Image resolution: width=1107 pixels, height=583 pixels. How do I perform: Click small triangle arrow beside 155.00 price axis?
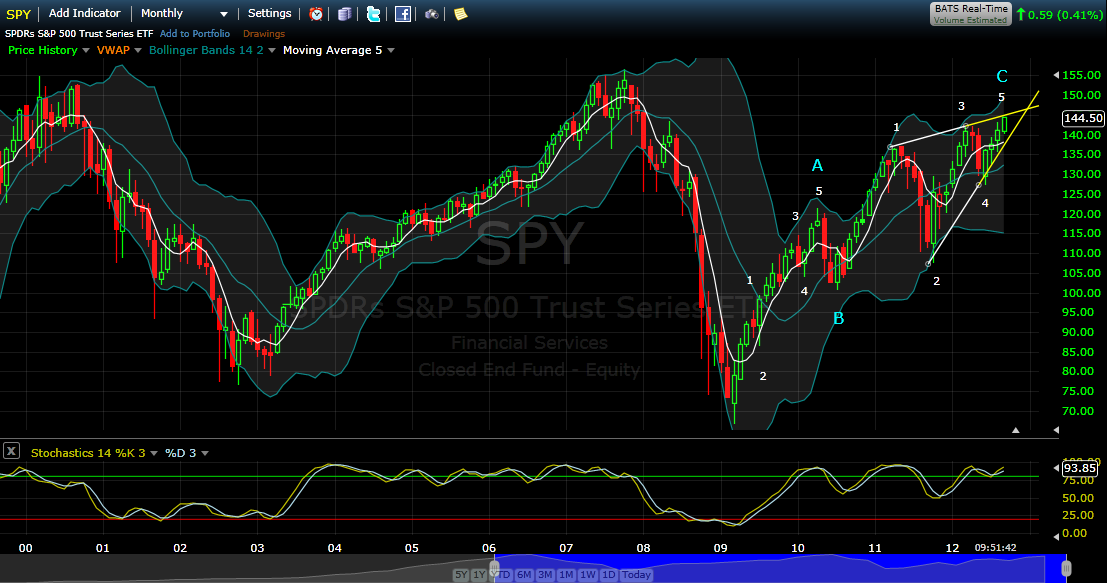tap(1055, 75)
